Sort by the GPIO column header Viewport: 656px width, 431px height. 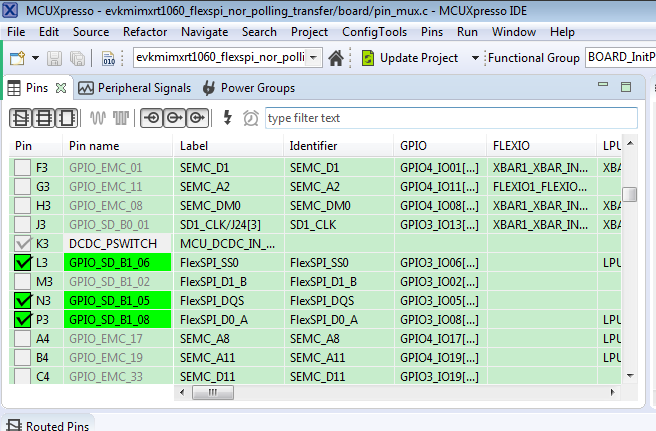pos(441,146)
